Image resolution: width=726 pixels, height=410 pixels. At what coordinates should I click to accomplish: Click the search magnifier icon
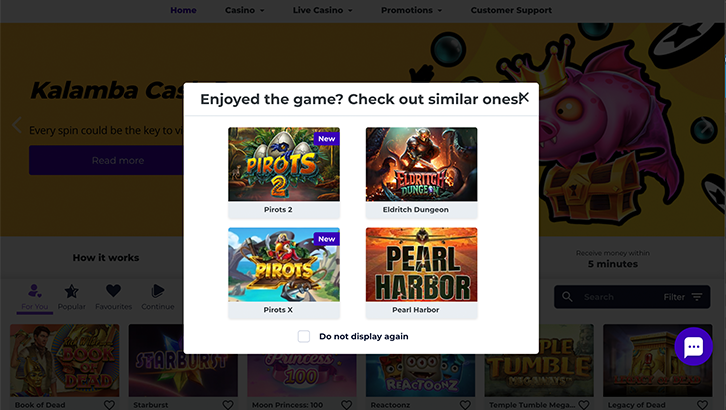(567, 297)
